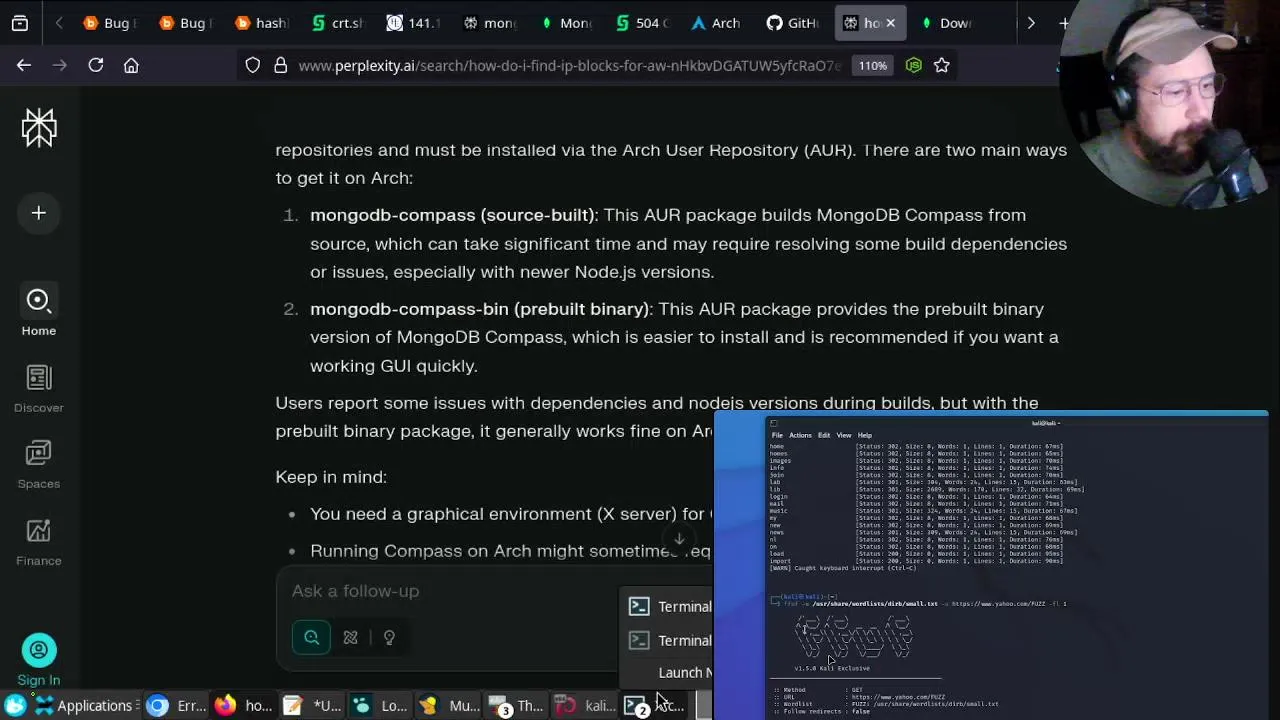Image resolution: width=1280 pixels, height=720 pixels.
Task: Select the lightbulb mode icon in the follow-up box
Action: [x=389, y=637]
